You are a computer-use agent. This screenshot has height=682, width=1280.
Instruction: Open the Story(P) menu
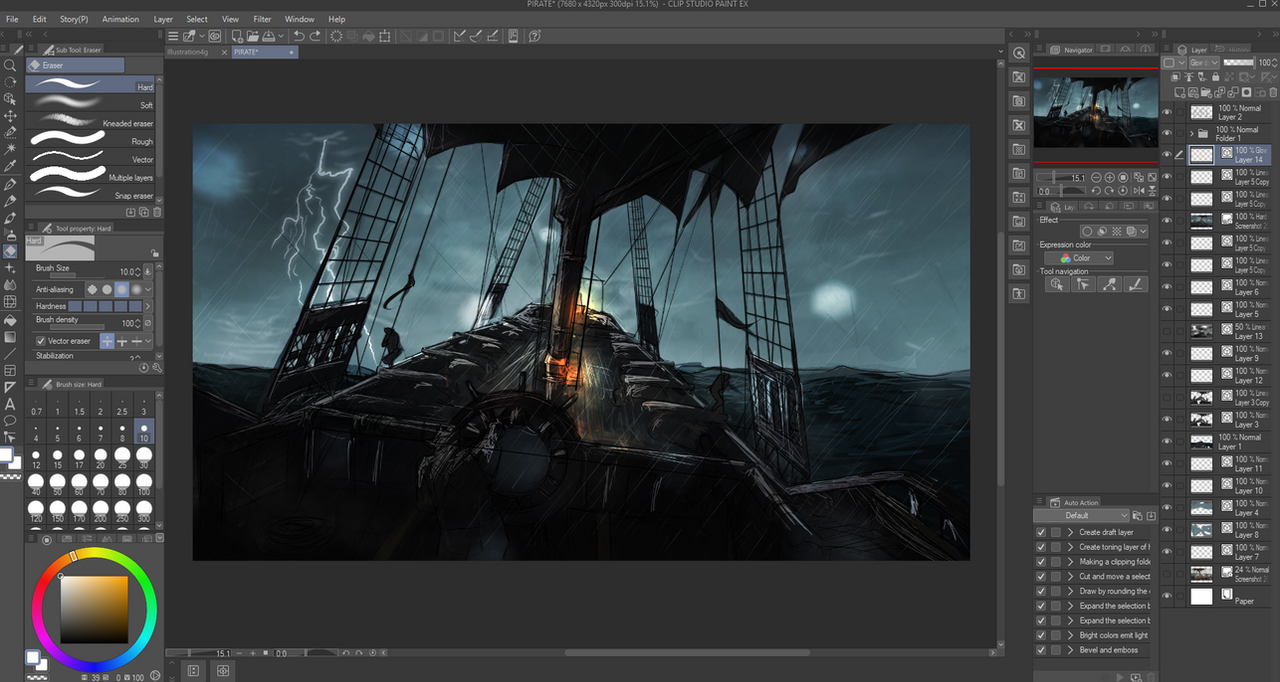coord(74,19)
